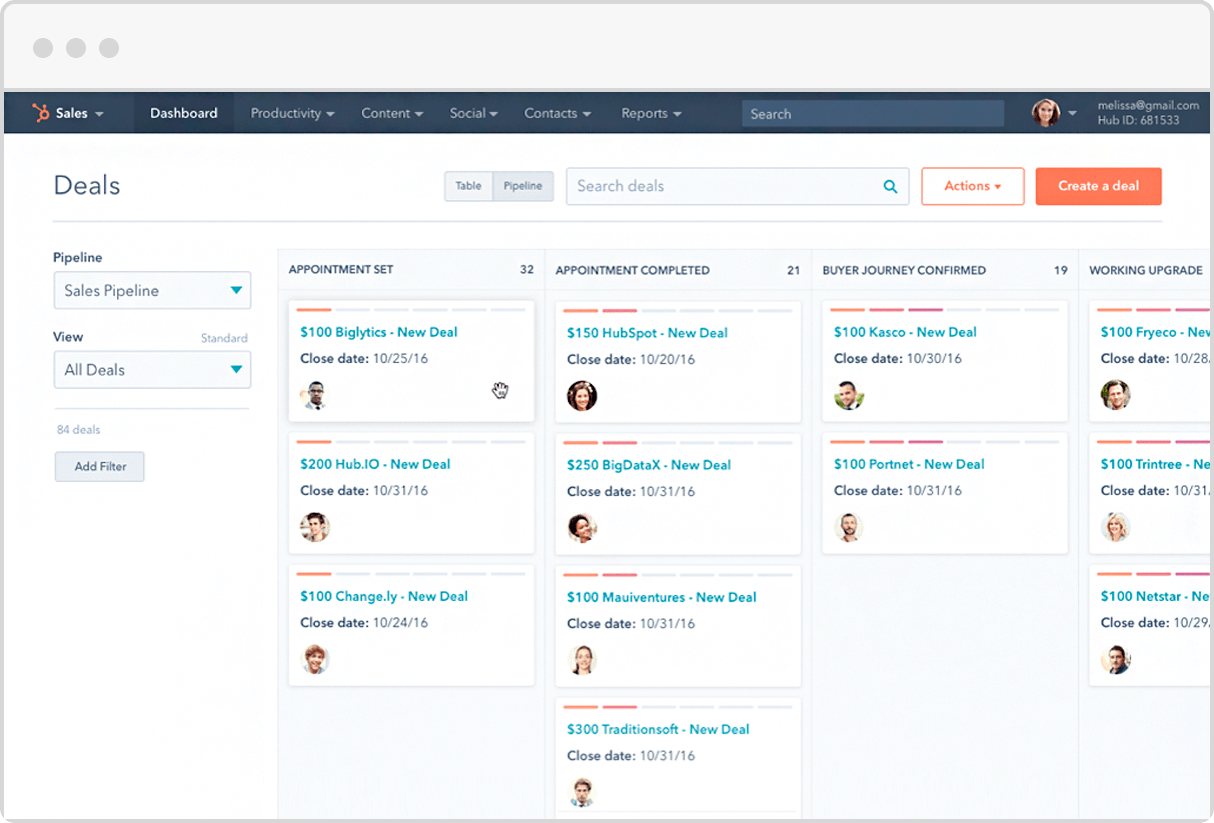This screenshot has height=823, width=1214.
Task: Open the Reports menu
Action: [650, 113]
